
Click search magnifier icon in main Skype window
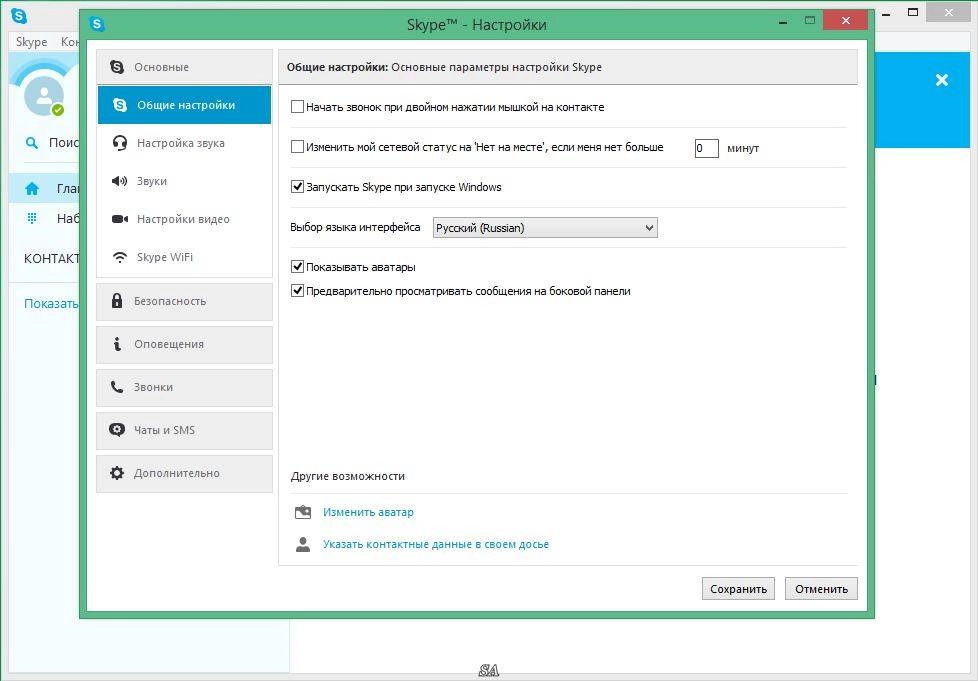click(x=31, y=143)
